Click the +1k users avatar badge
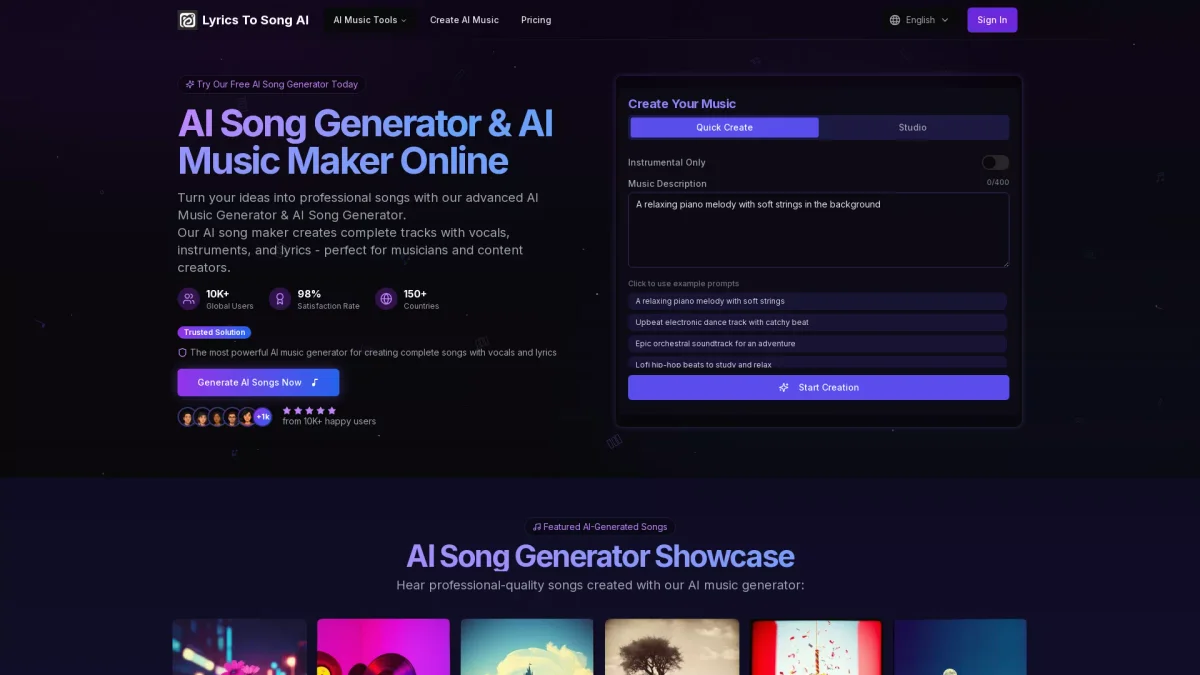The height and width of the screenshot is (675, 1200). (263, 417)
